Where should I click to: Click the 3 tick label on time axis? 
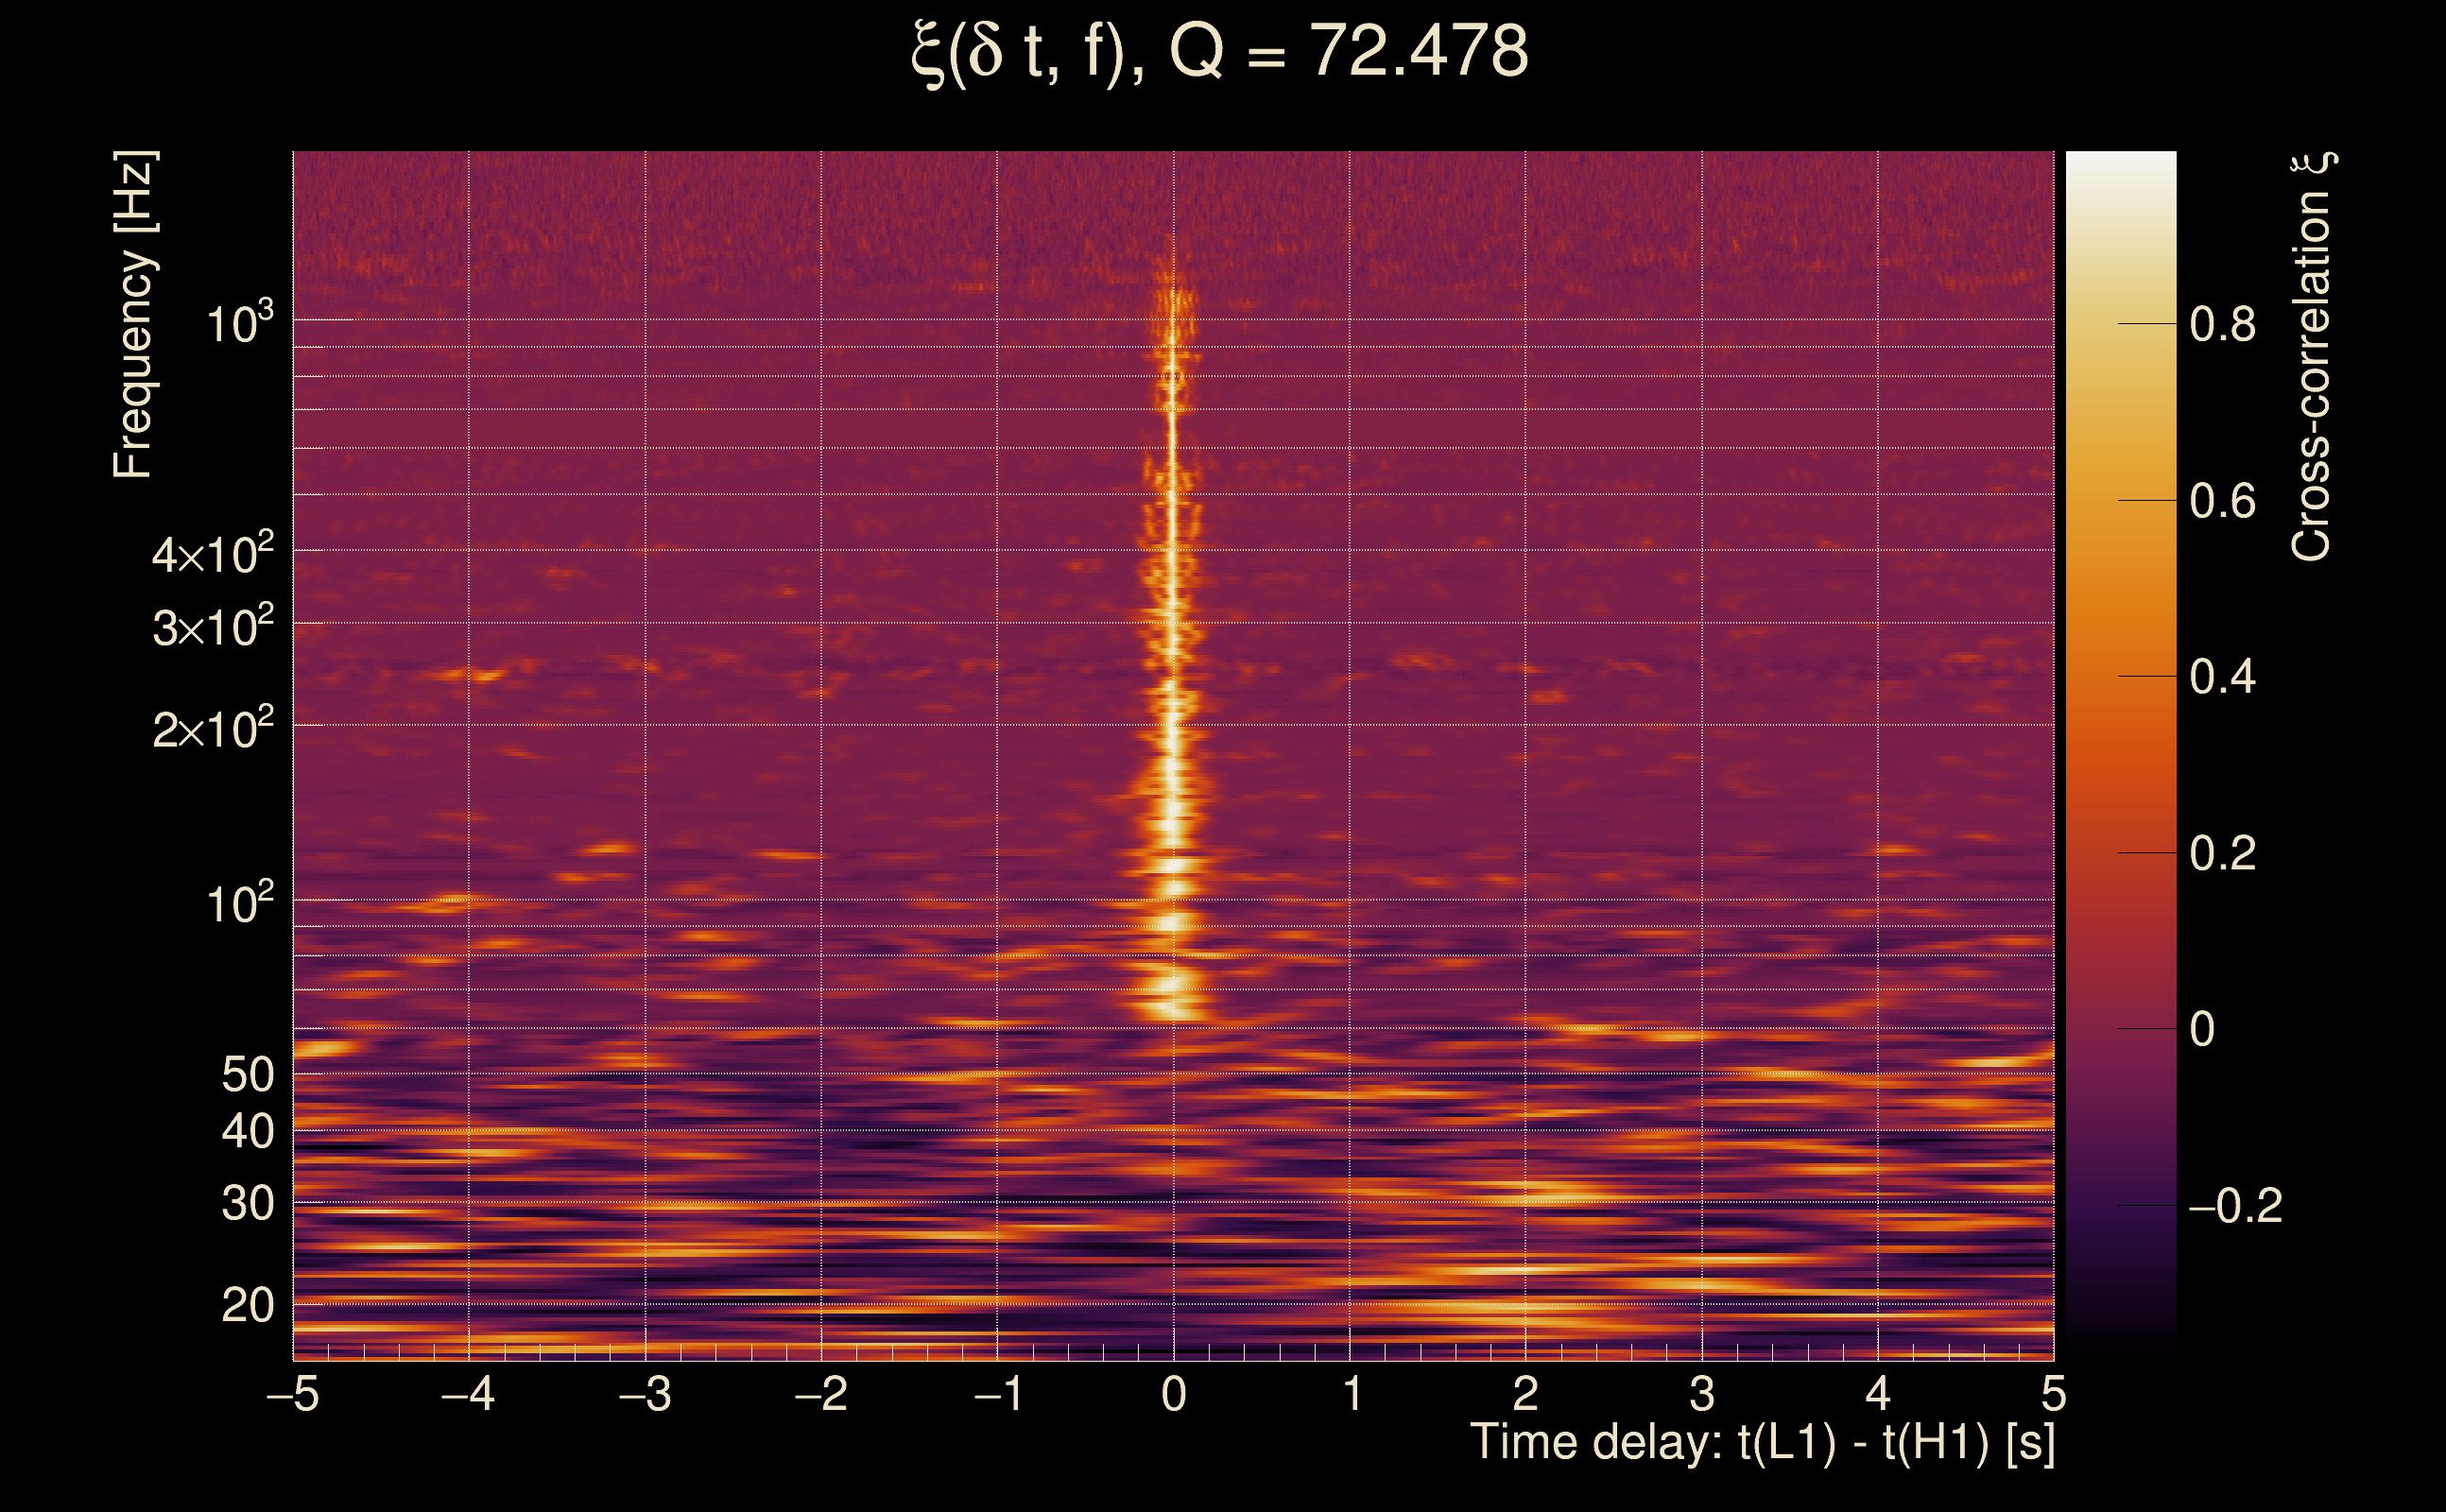[1702, 1394]
